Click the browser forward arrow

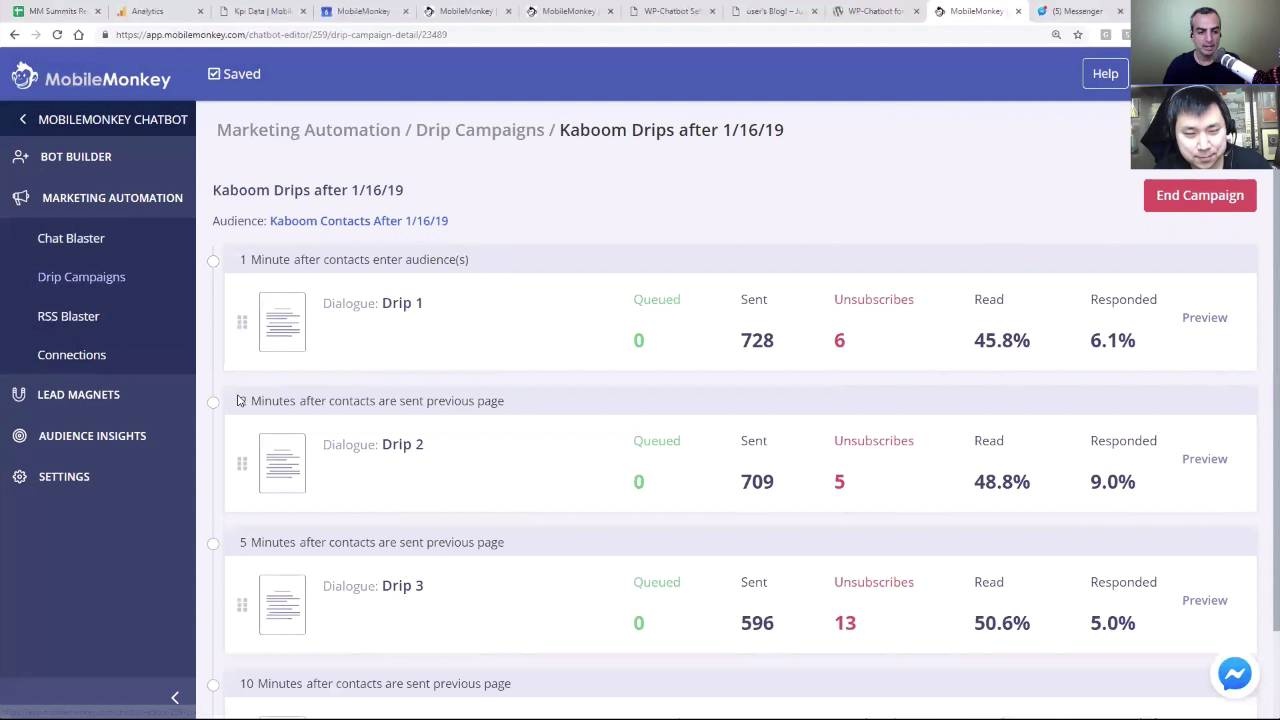pos(35,34)
